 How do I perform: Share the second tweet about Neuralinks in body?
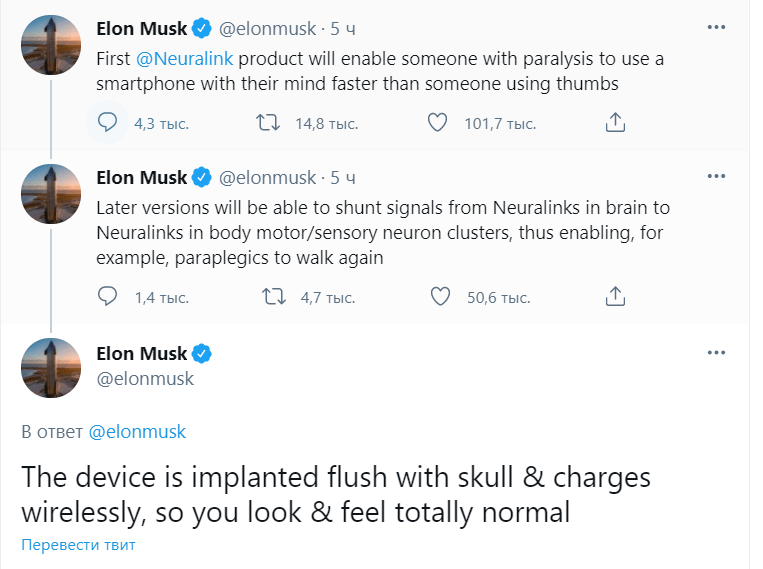[x=616, y=297]
